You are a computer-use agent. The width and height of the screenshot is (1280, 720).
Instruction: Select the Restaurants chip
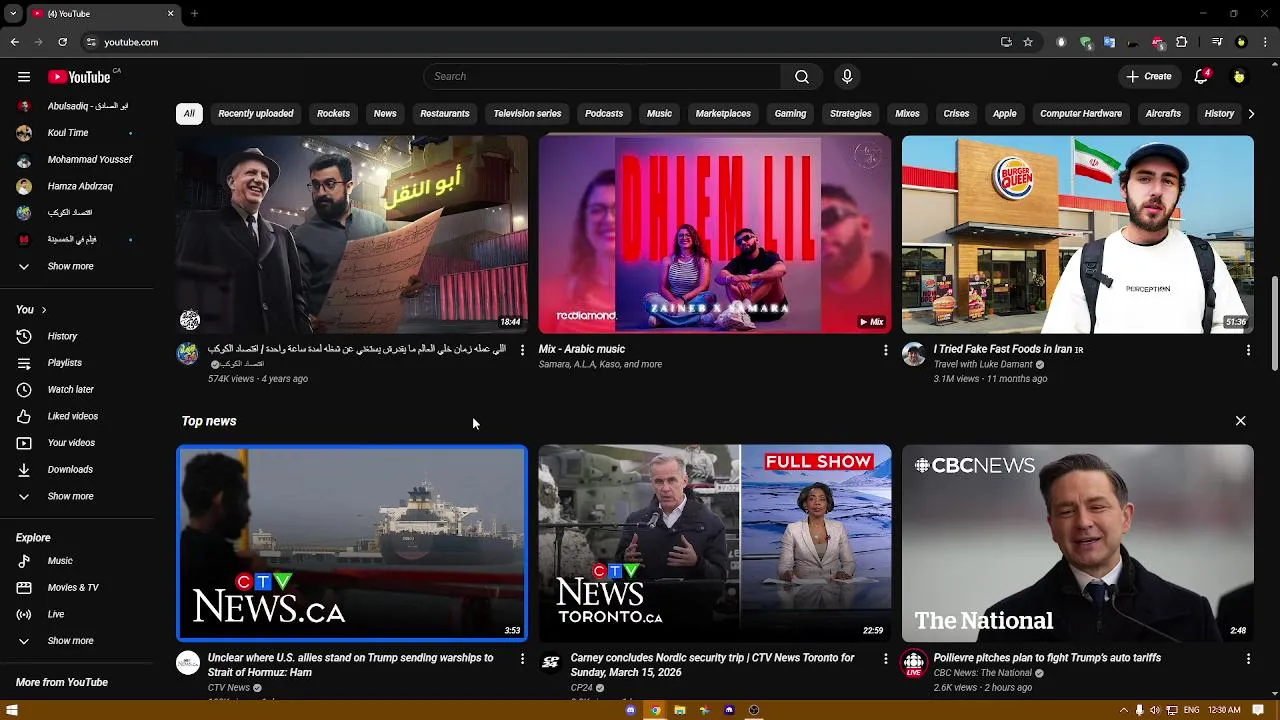click(445, 113)
